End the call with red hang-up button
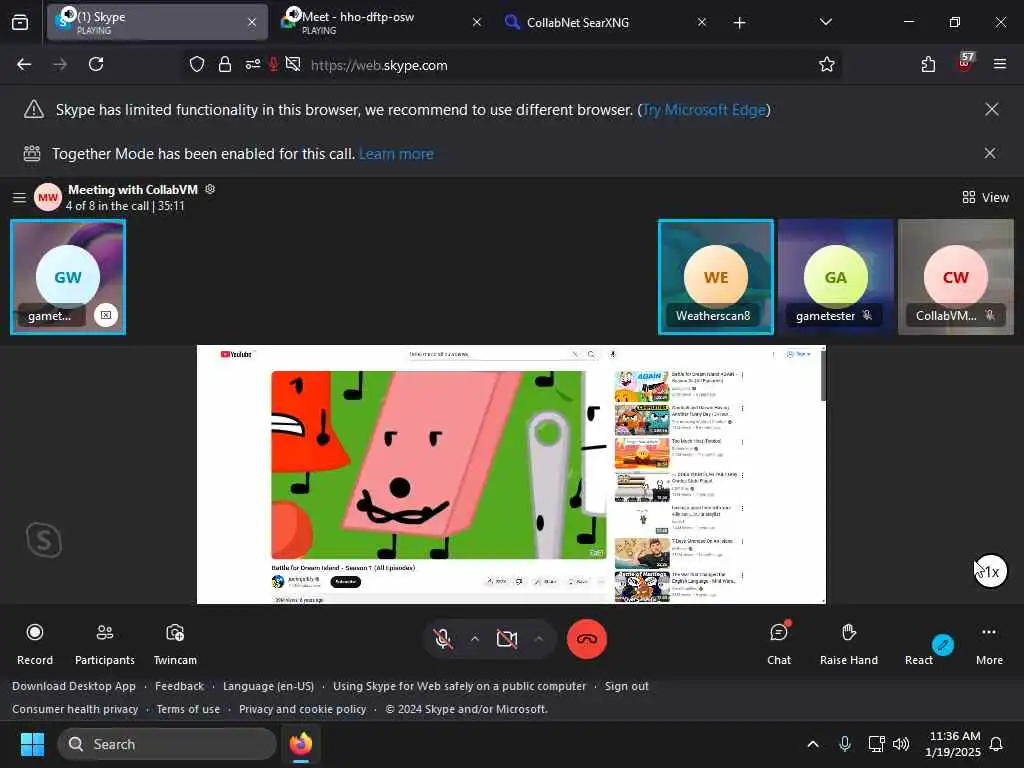 click(x=586, y=639)
